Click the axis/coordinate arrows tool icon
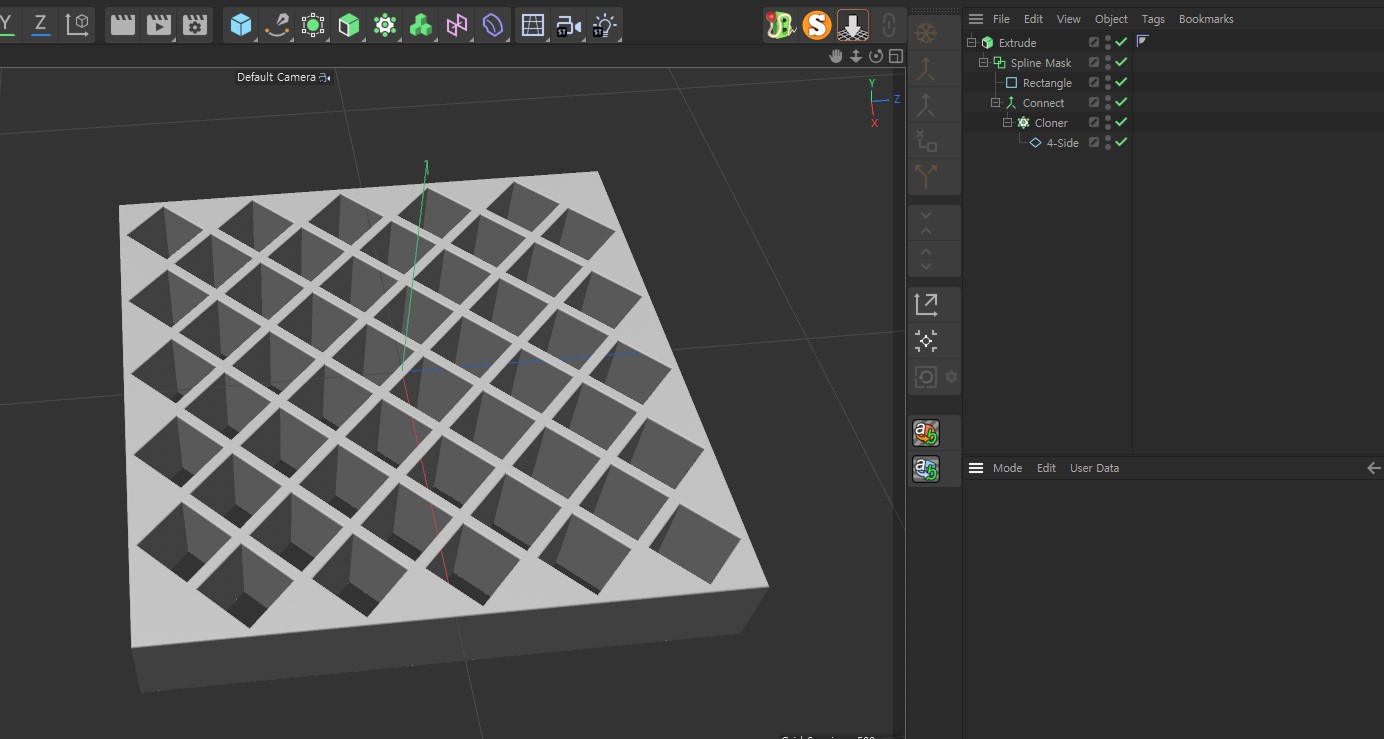 926,305
